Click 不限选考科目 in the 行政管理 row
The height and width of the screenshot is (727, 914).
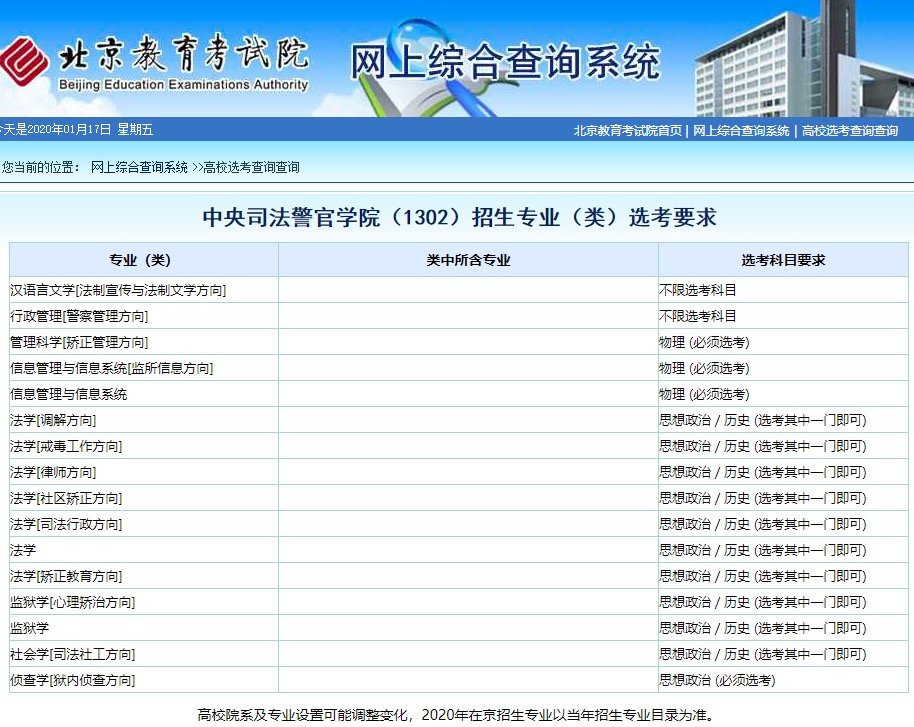pyautogui.click(x=698, y=316)
